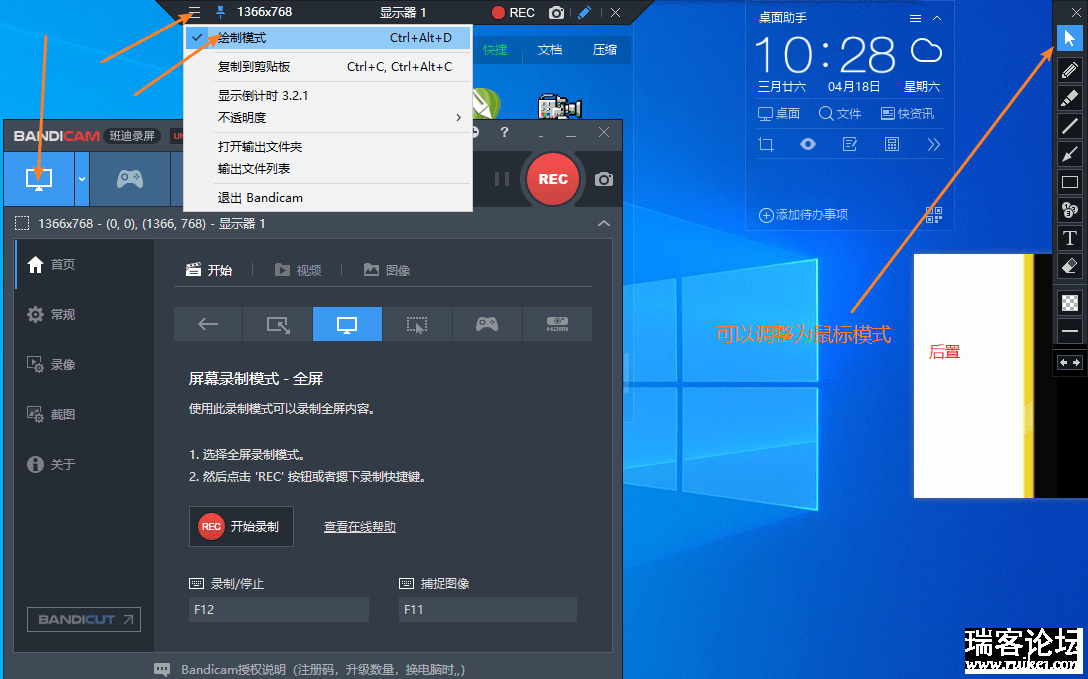Select the cursor mode tool in drawing toolbar
This screenshot has width=1088, height=679.
click(x=1069, y=37)
